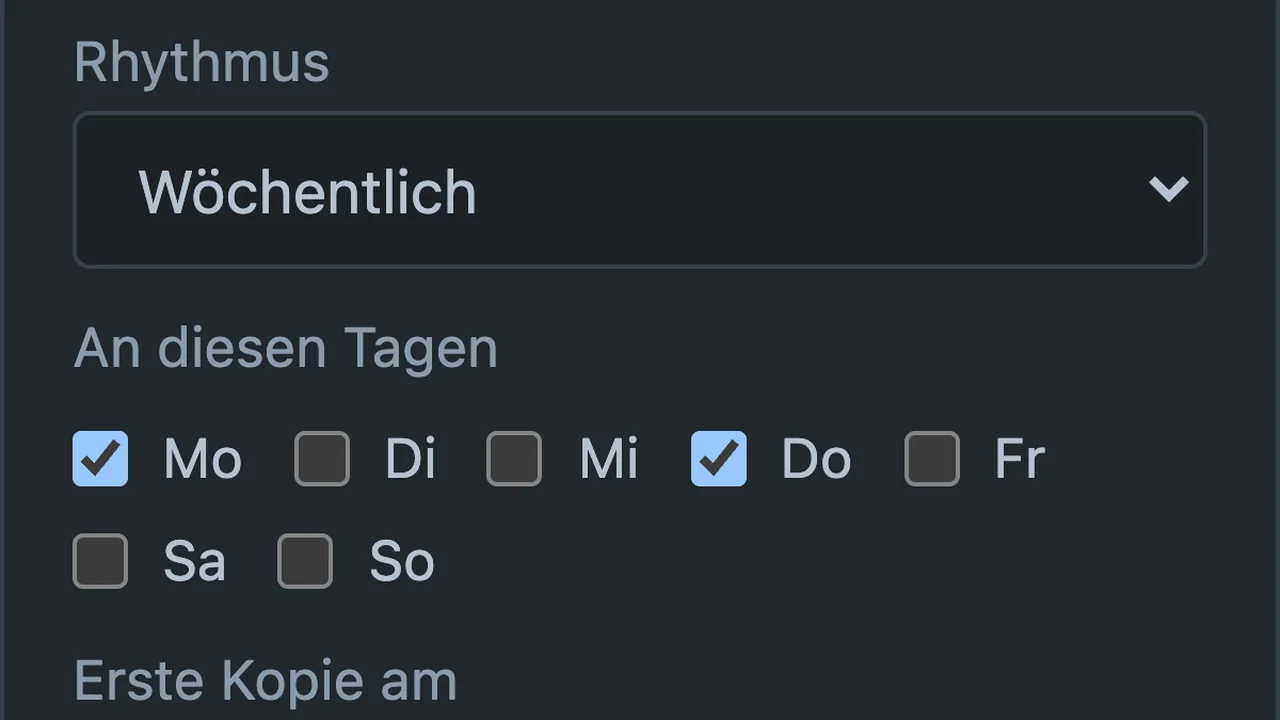Open the Rhythmus dropdown showing Wöchentlich
This screenshot has height=720, width=1280.
[640, 190]
